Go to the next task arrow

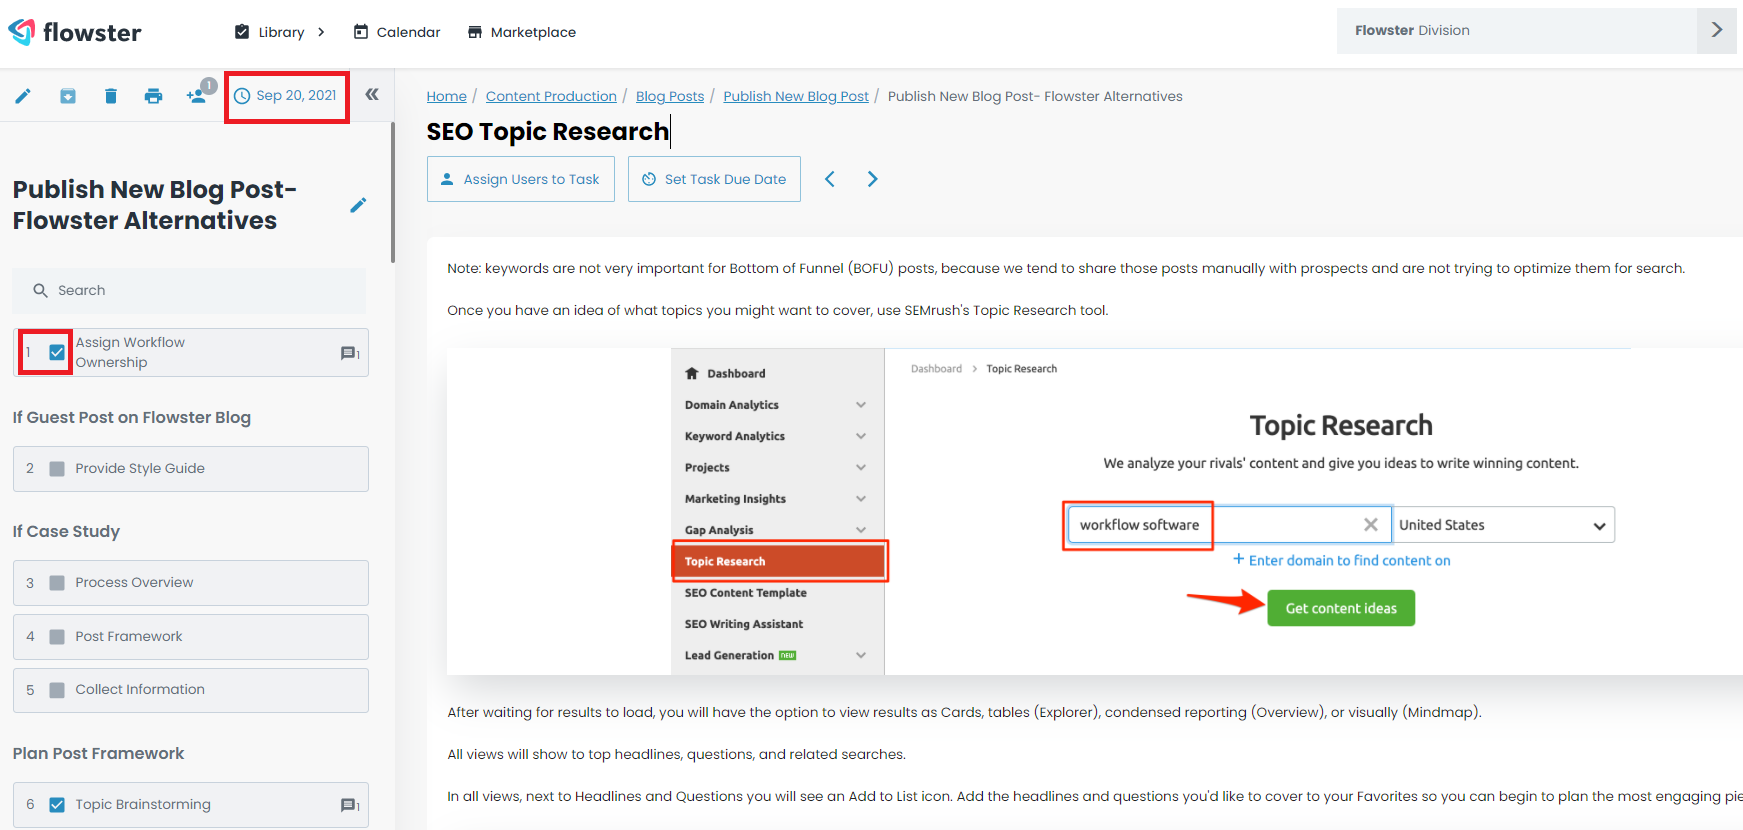[873, 179]
